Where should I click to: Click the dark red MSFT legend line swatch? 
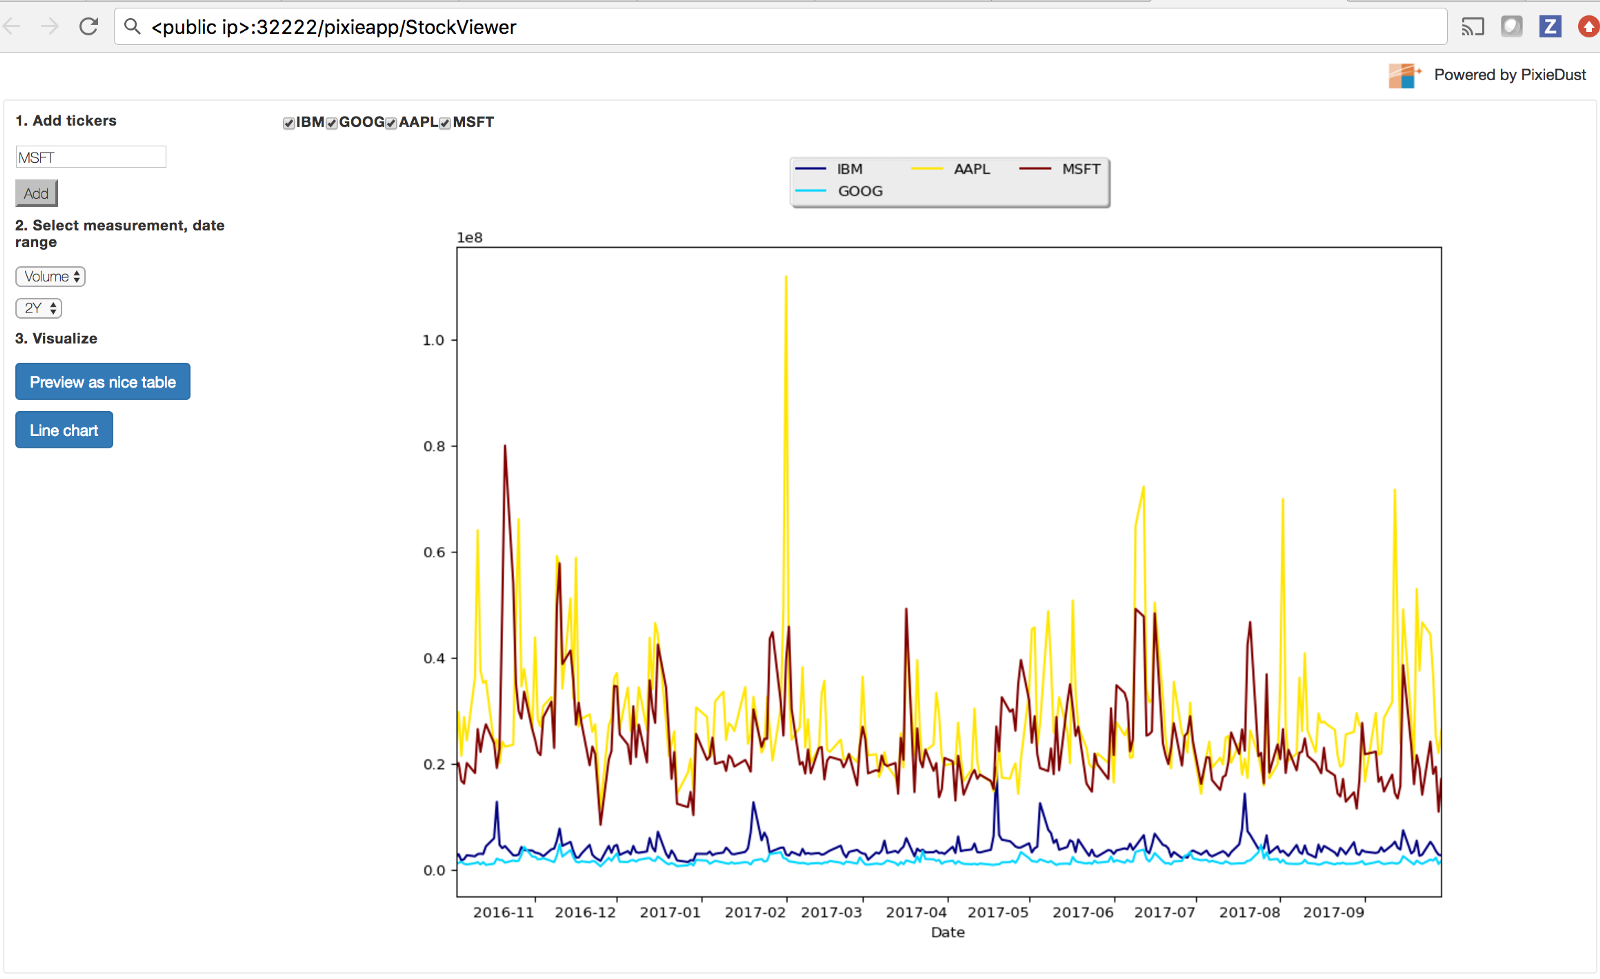pyautogui.click(x=1035, y=169)
